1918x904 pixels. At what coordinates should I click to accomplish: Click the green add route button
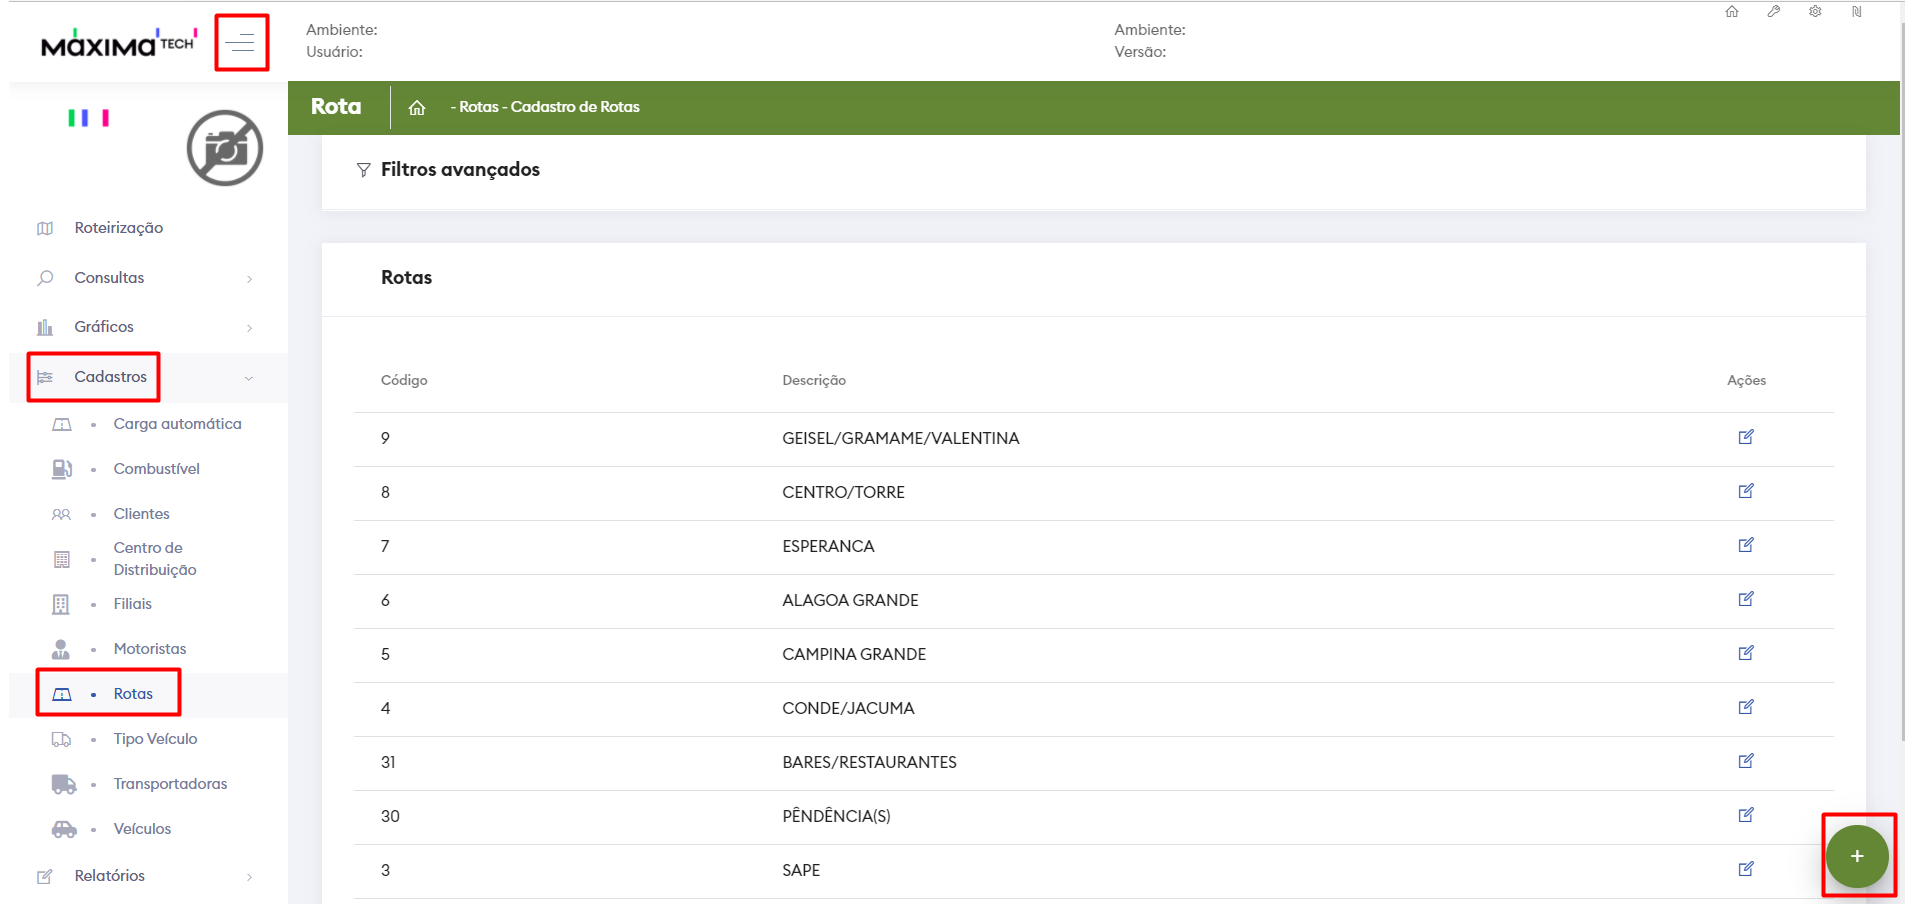coord(1856,856)
